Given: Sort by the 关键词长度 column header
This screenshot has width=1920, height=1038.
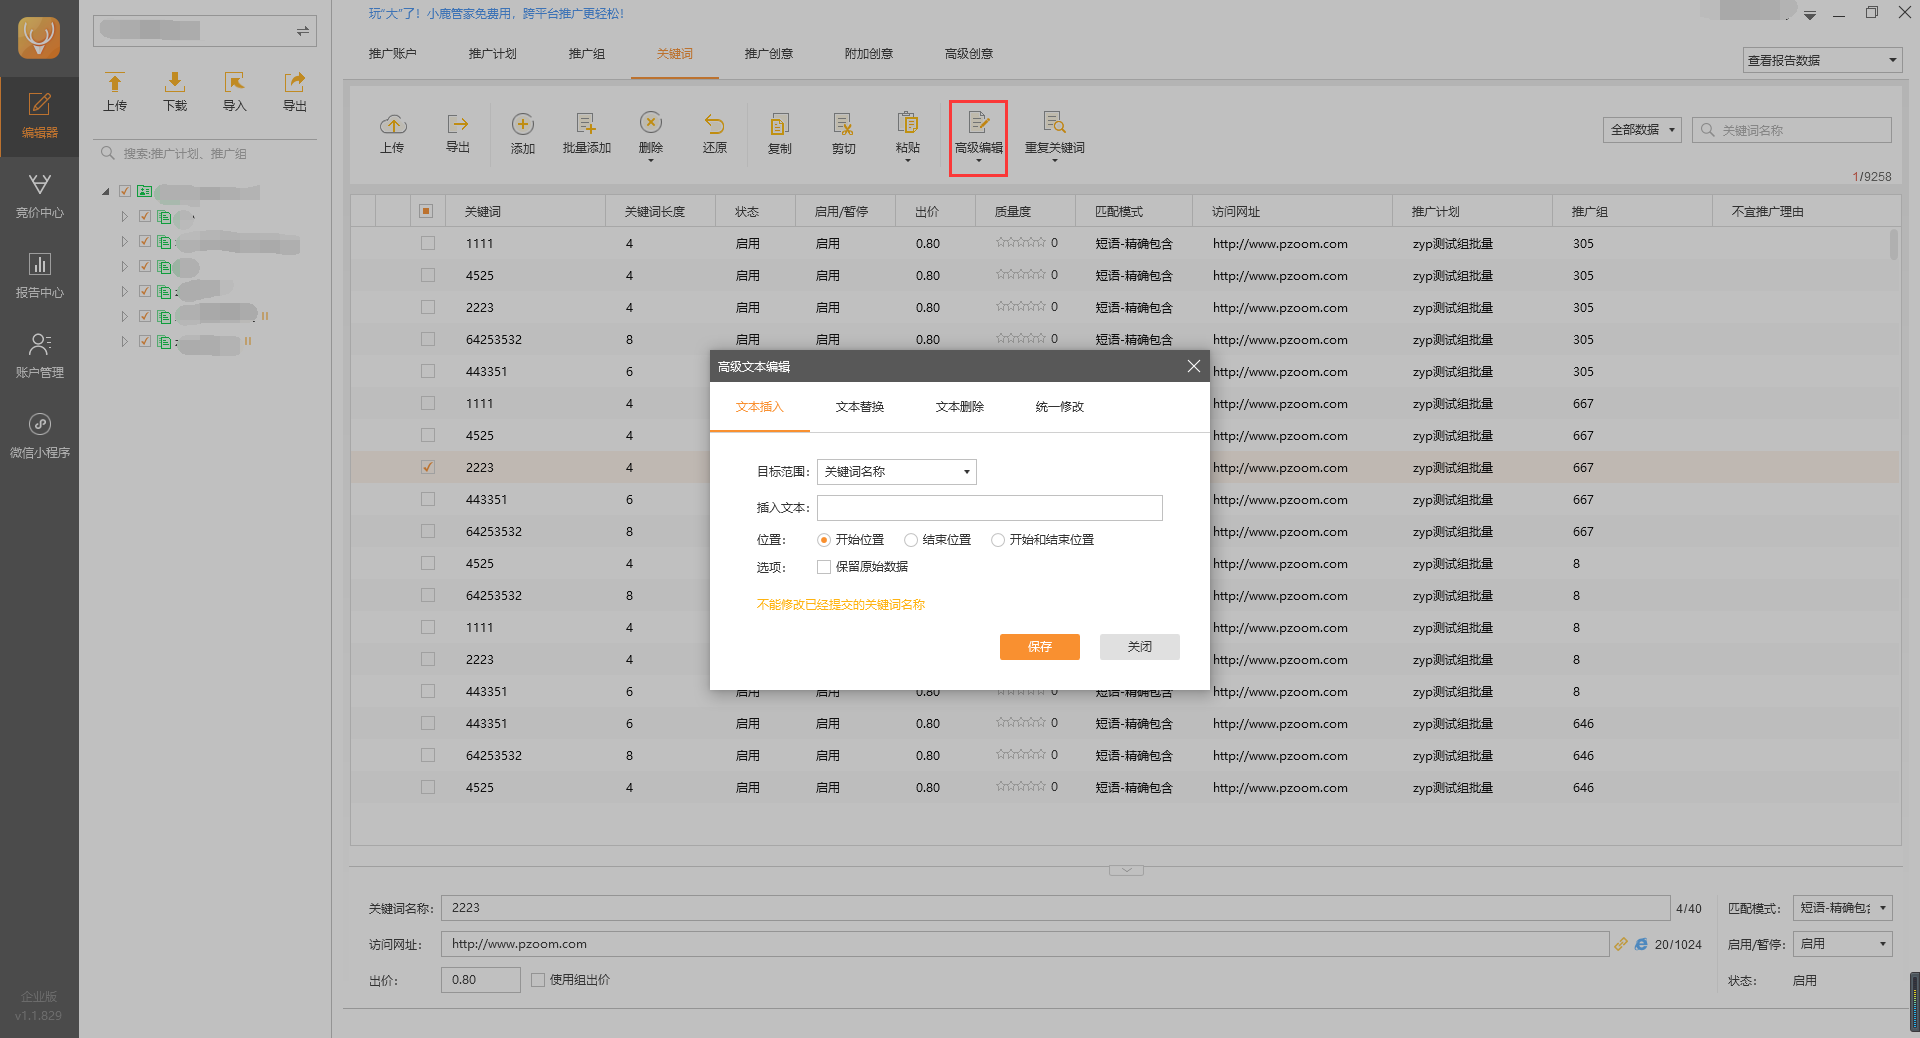Looking at the screenshot, I should point(660,211).
